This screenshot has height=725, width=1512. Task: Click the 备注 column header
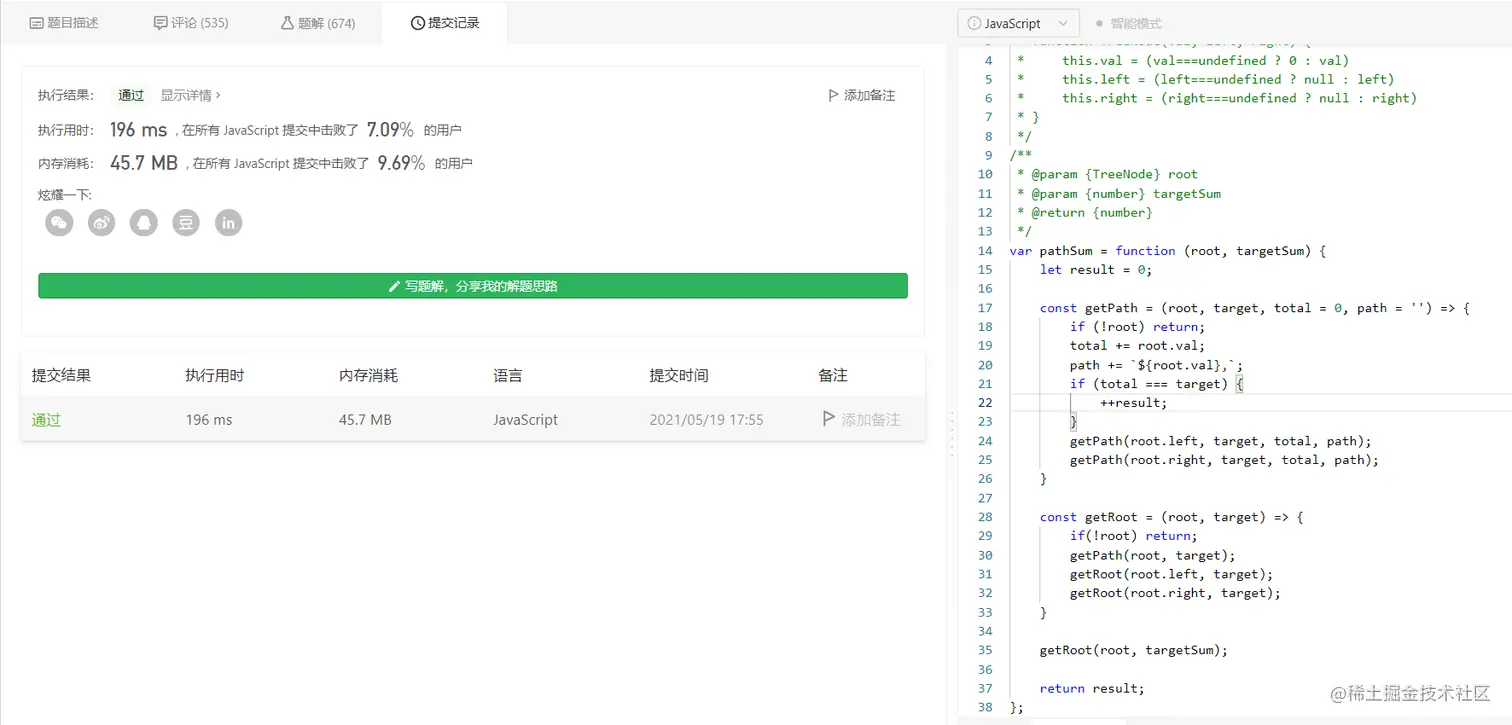[833, 375]
